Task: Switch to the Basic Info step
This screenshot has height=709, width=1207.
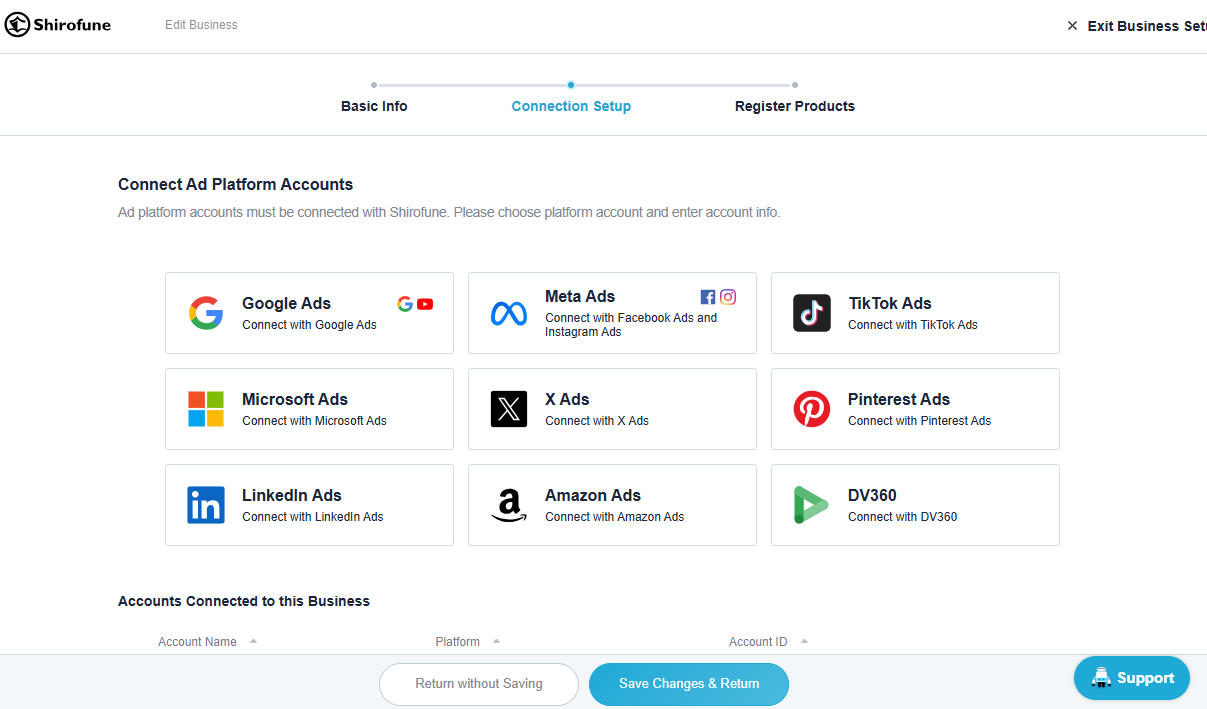Action: pos(374,105)
